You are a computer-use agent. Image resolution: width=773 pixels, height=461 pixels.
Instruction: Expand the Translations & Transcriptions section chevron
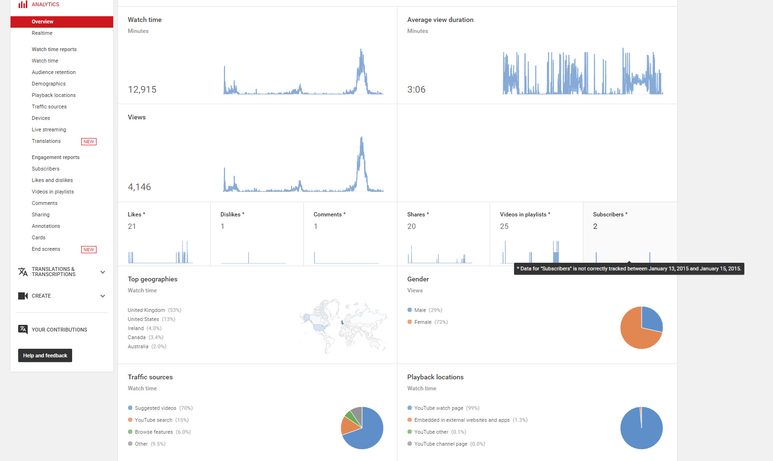103,272
